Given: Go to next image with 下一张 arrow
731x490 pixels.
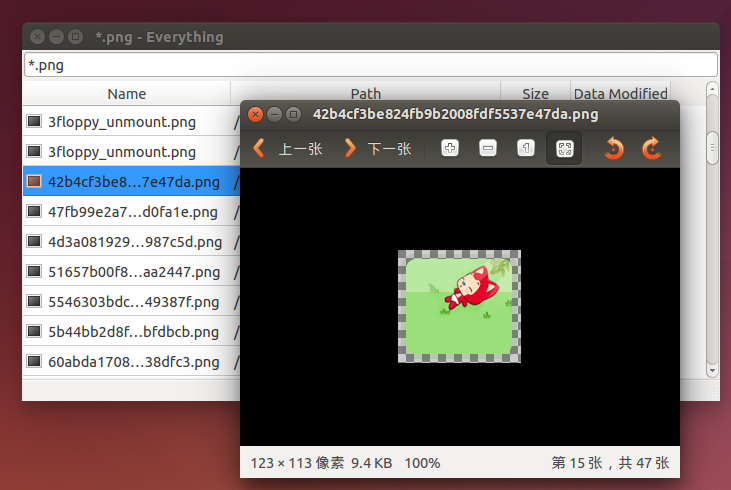Looking at the screenshot, I should [350, 149].
